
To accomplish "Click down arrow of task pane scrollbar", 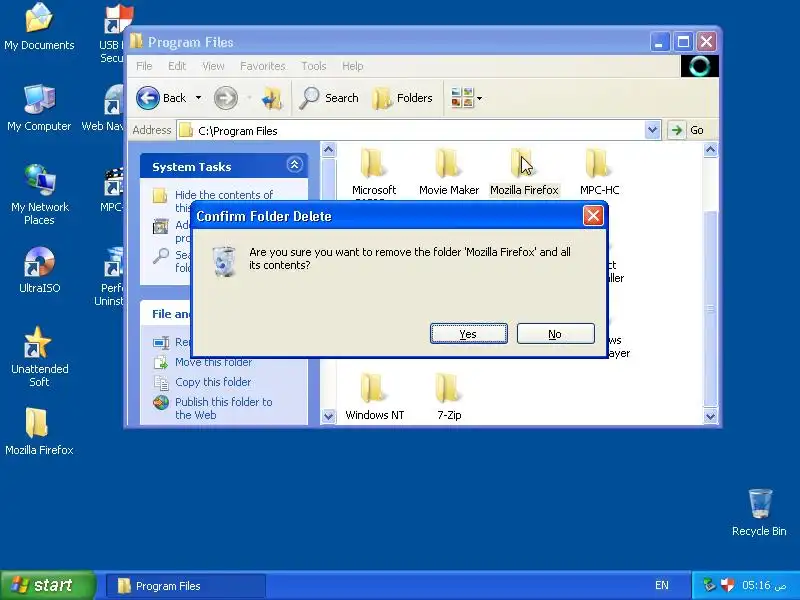I will (329, 416).
